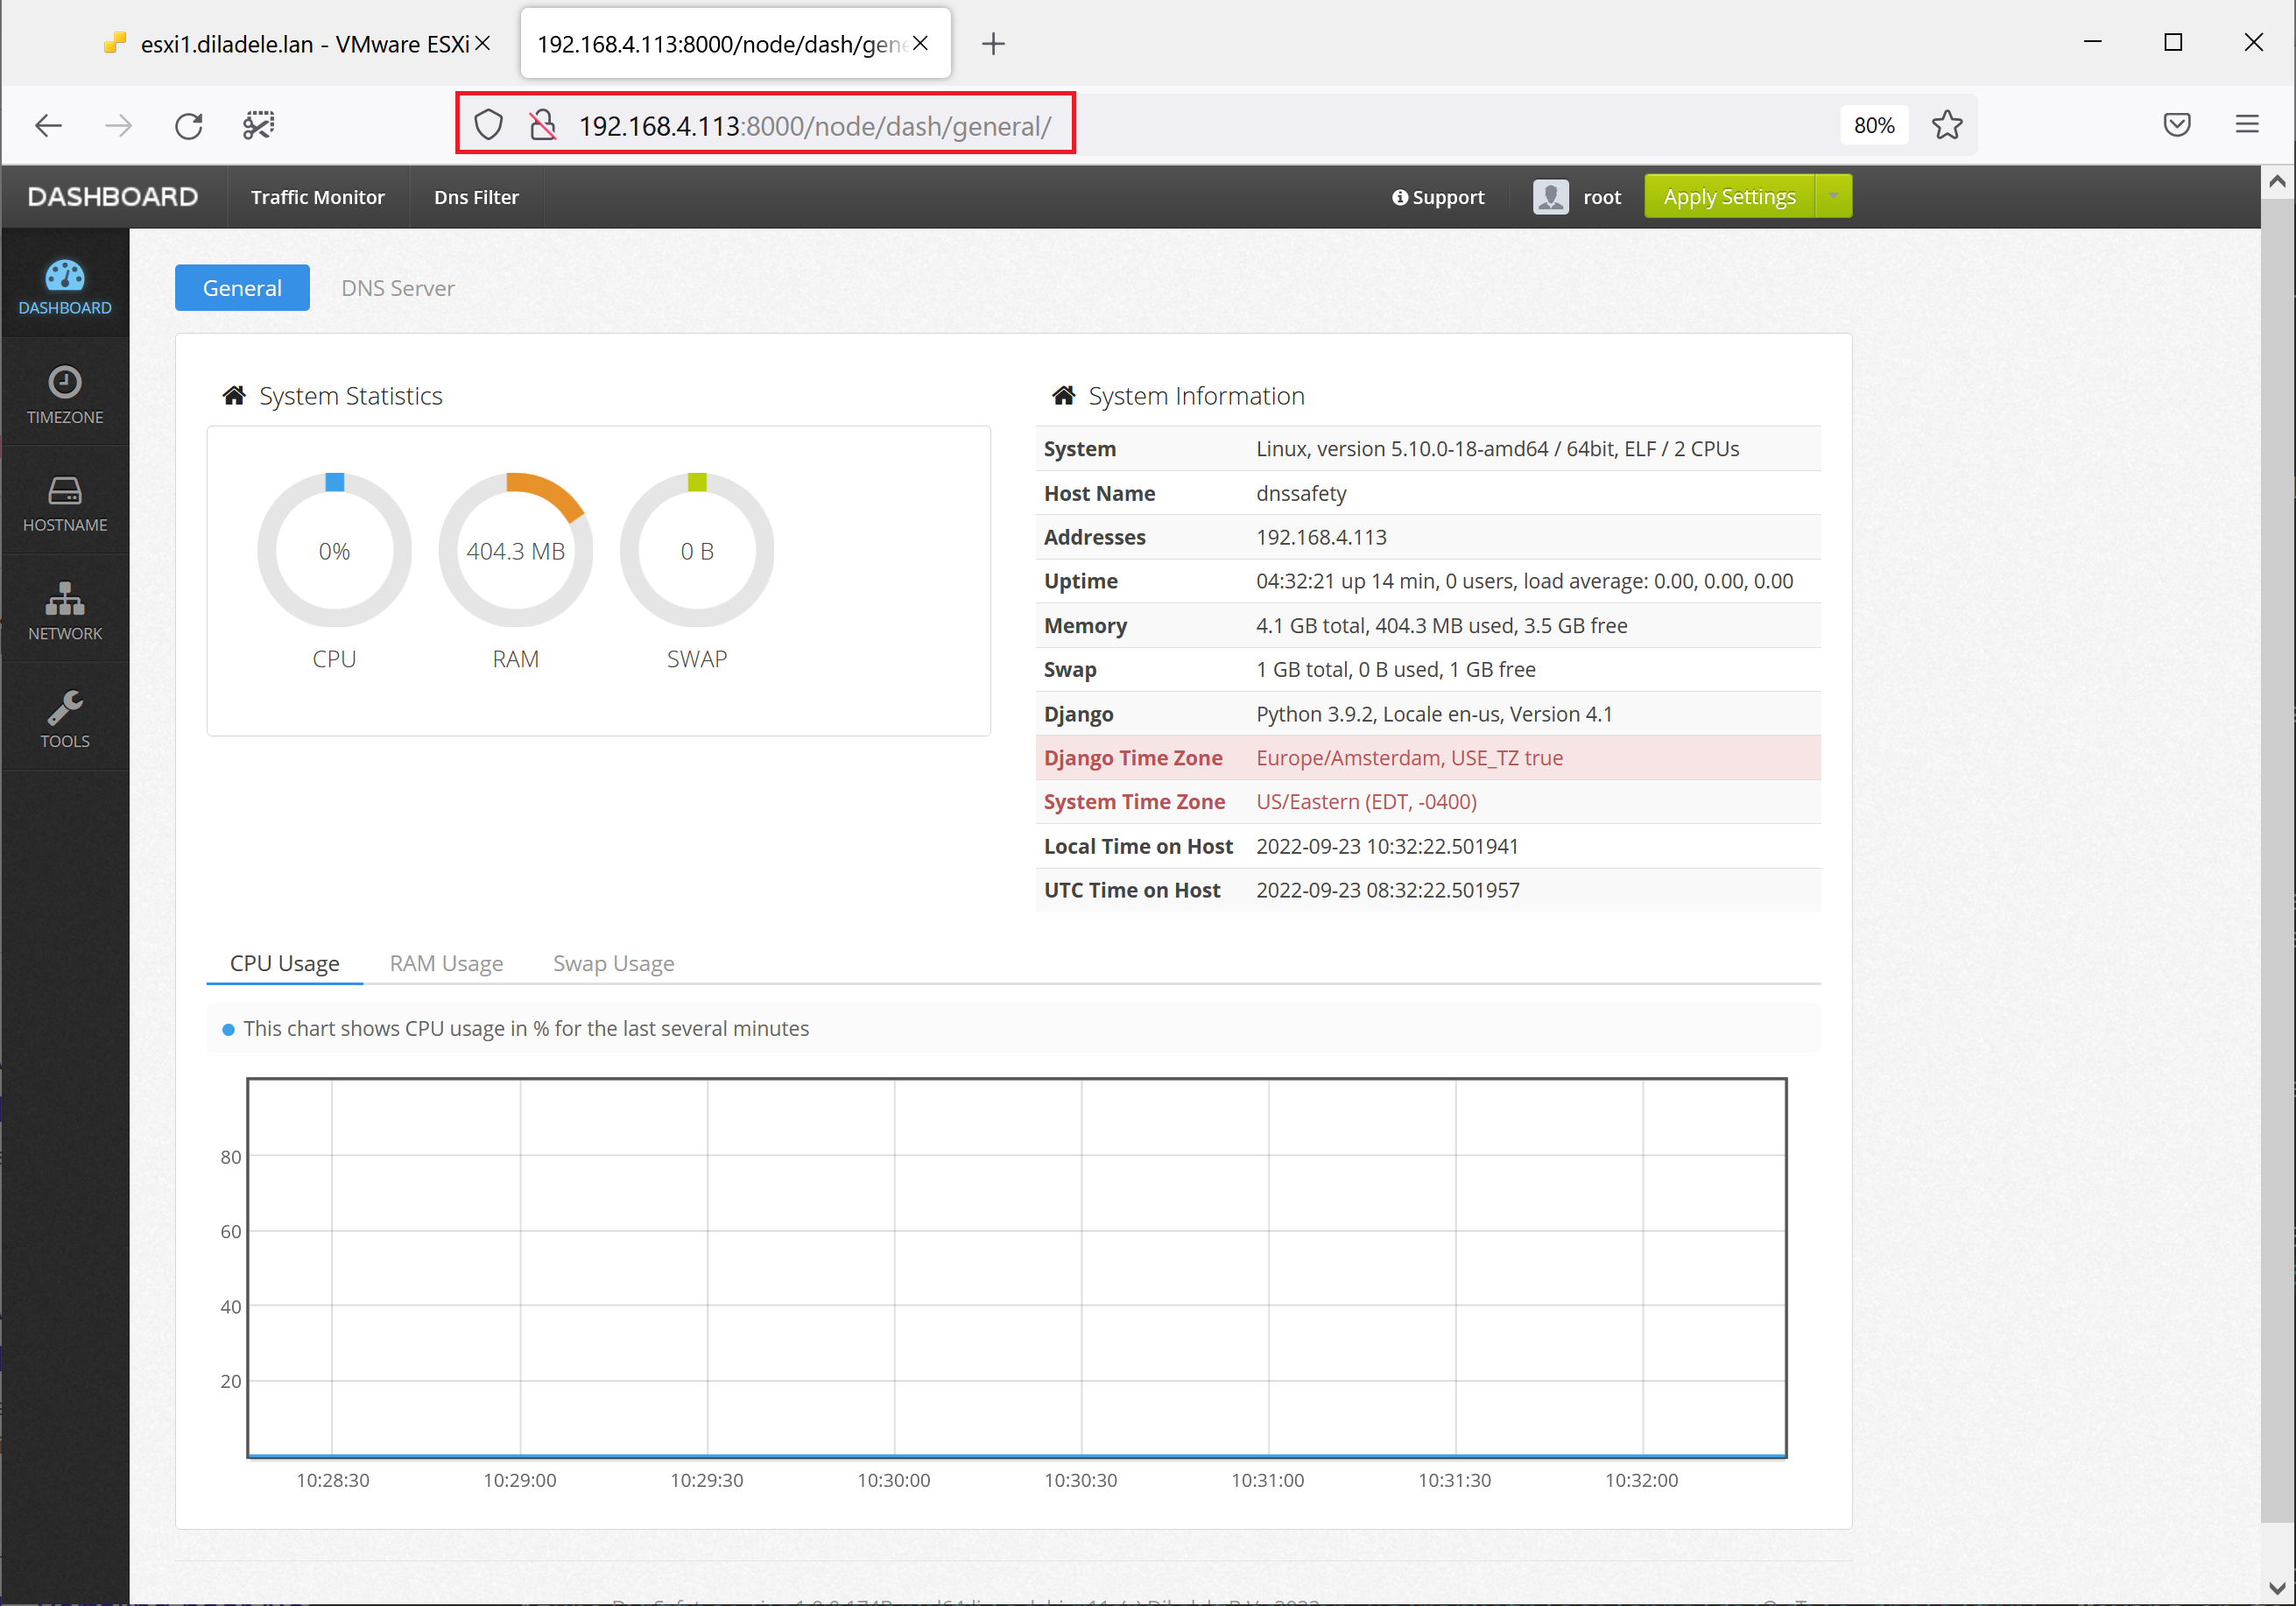Click the page scrollbar down arrow
2296x1606 pixels.
tap(2277, 1588)
